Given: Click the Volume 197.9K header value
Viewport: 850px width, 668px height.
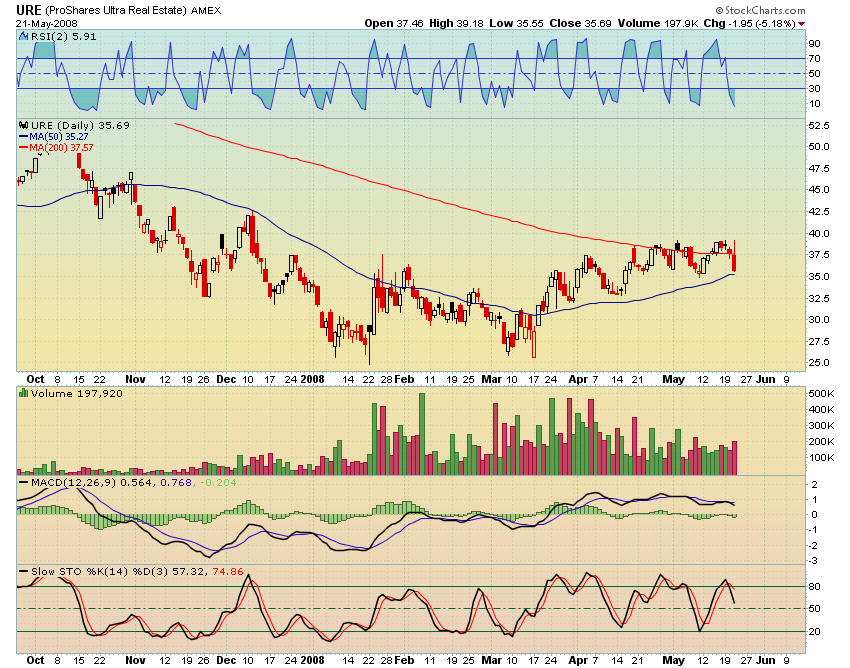Looking at the screenshot, I should pyautogui.click(x=658, y=23).
